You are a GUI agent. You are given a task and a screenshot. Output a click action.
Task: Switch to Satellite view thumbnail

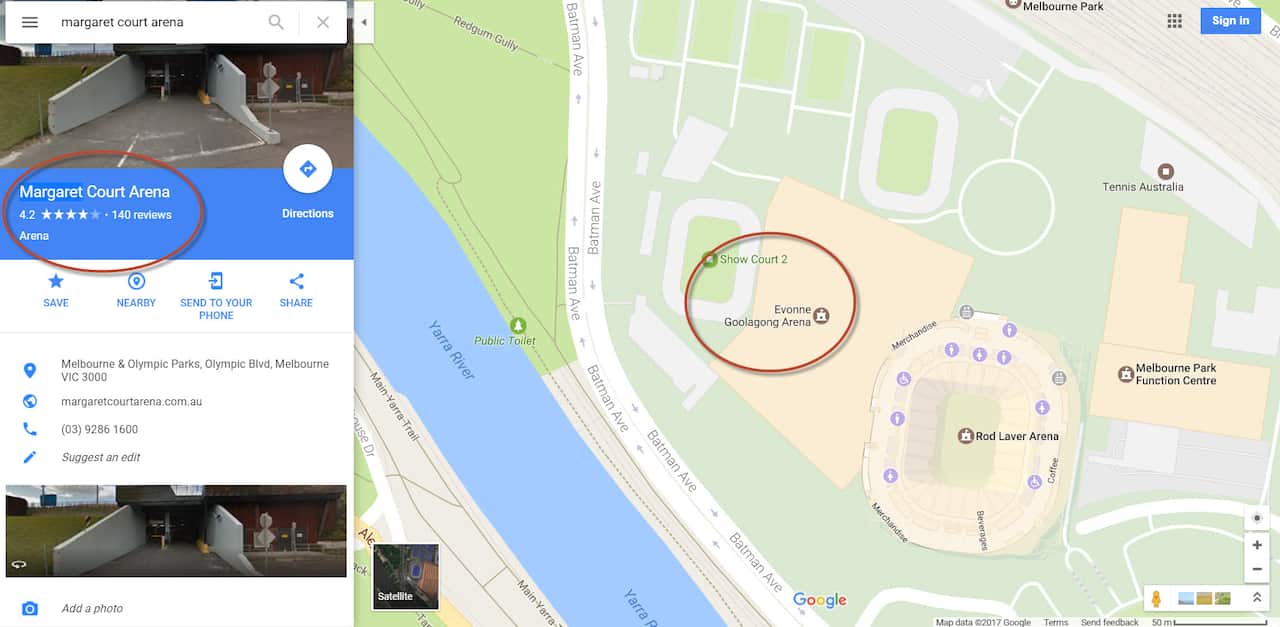point(406,577)
